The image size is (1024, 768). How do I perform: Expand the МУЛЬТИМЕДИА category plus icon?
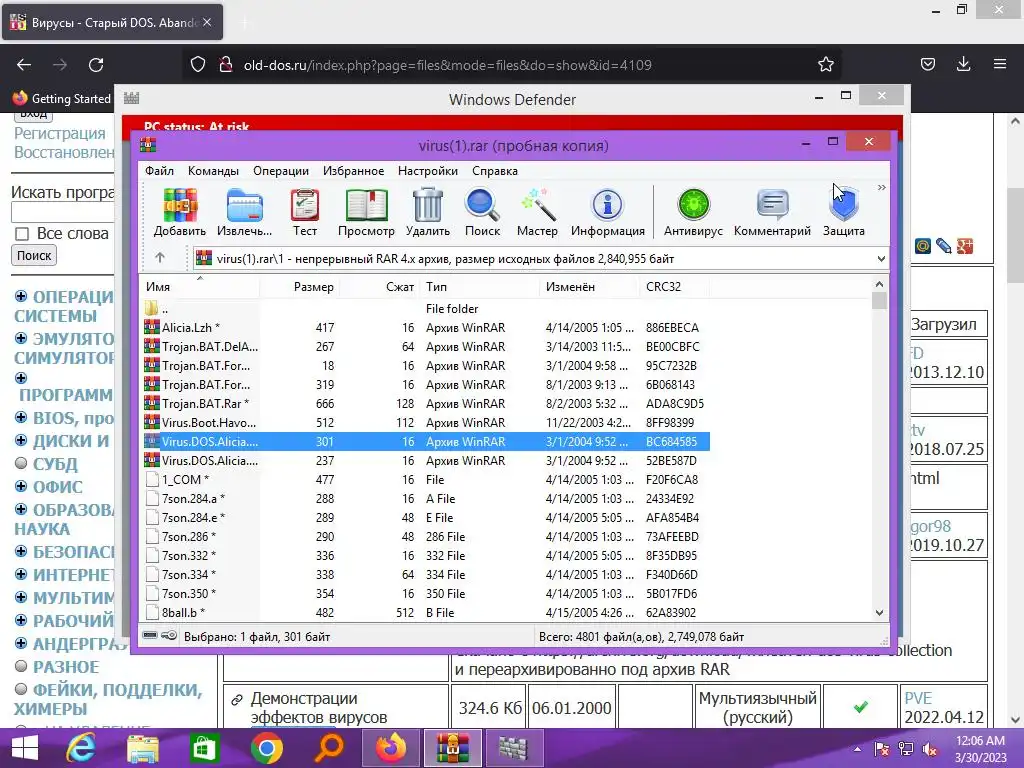tap(21, 597)
